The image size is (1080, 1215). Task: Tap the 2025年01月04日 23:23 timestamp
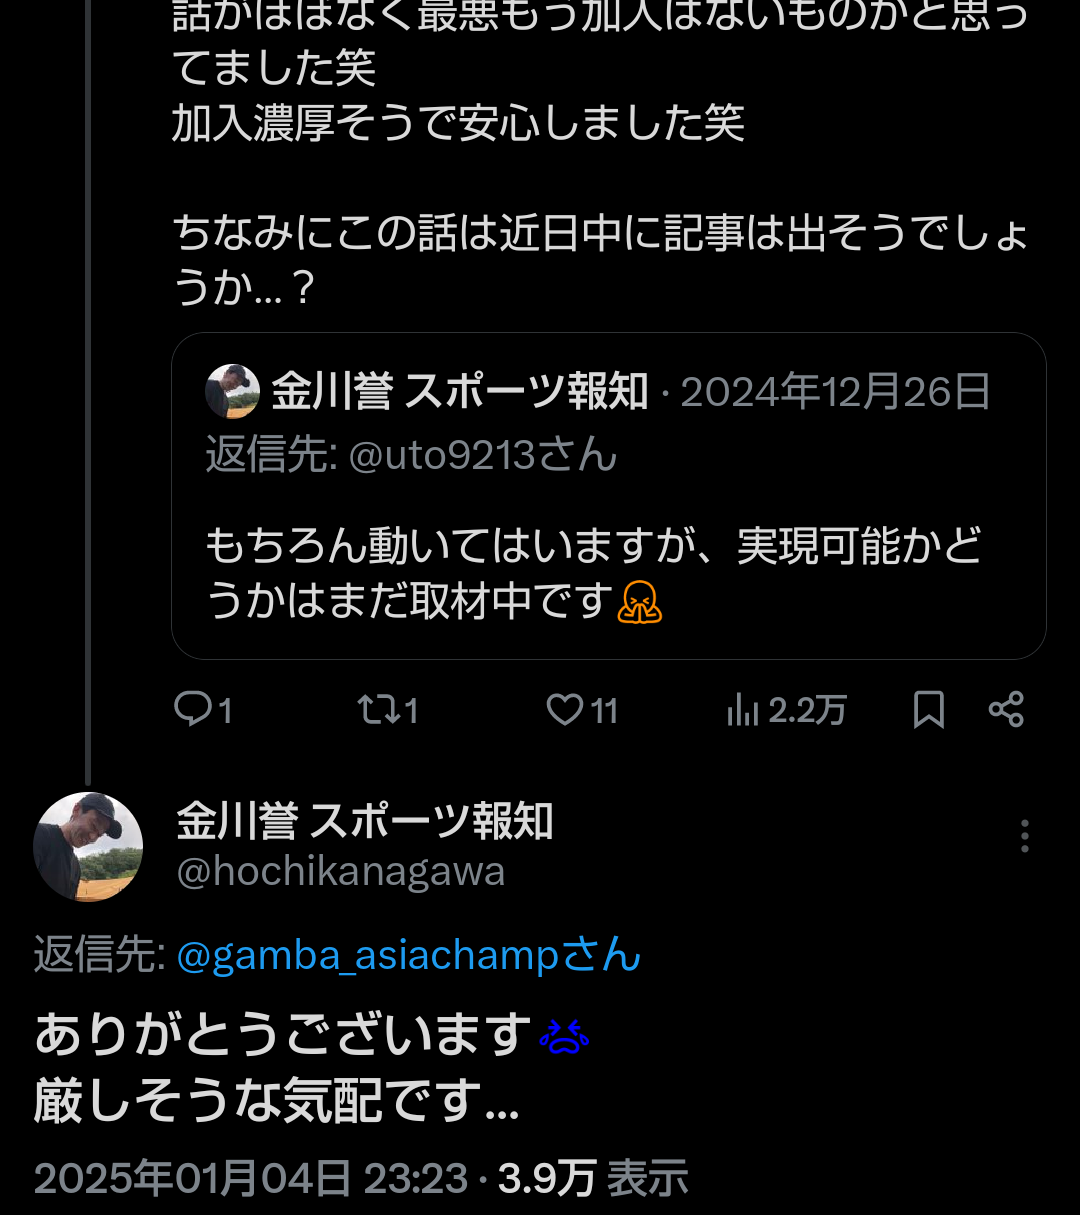point(251,1178)
